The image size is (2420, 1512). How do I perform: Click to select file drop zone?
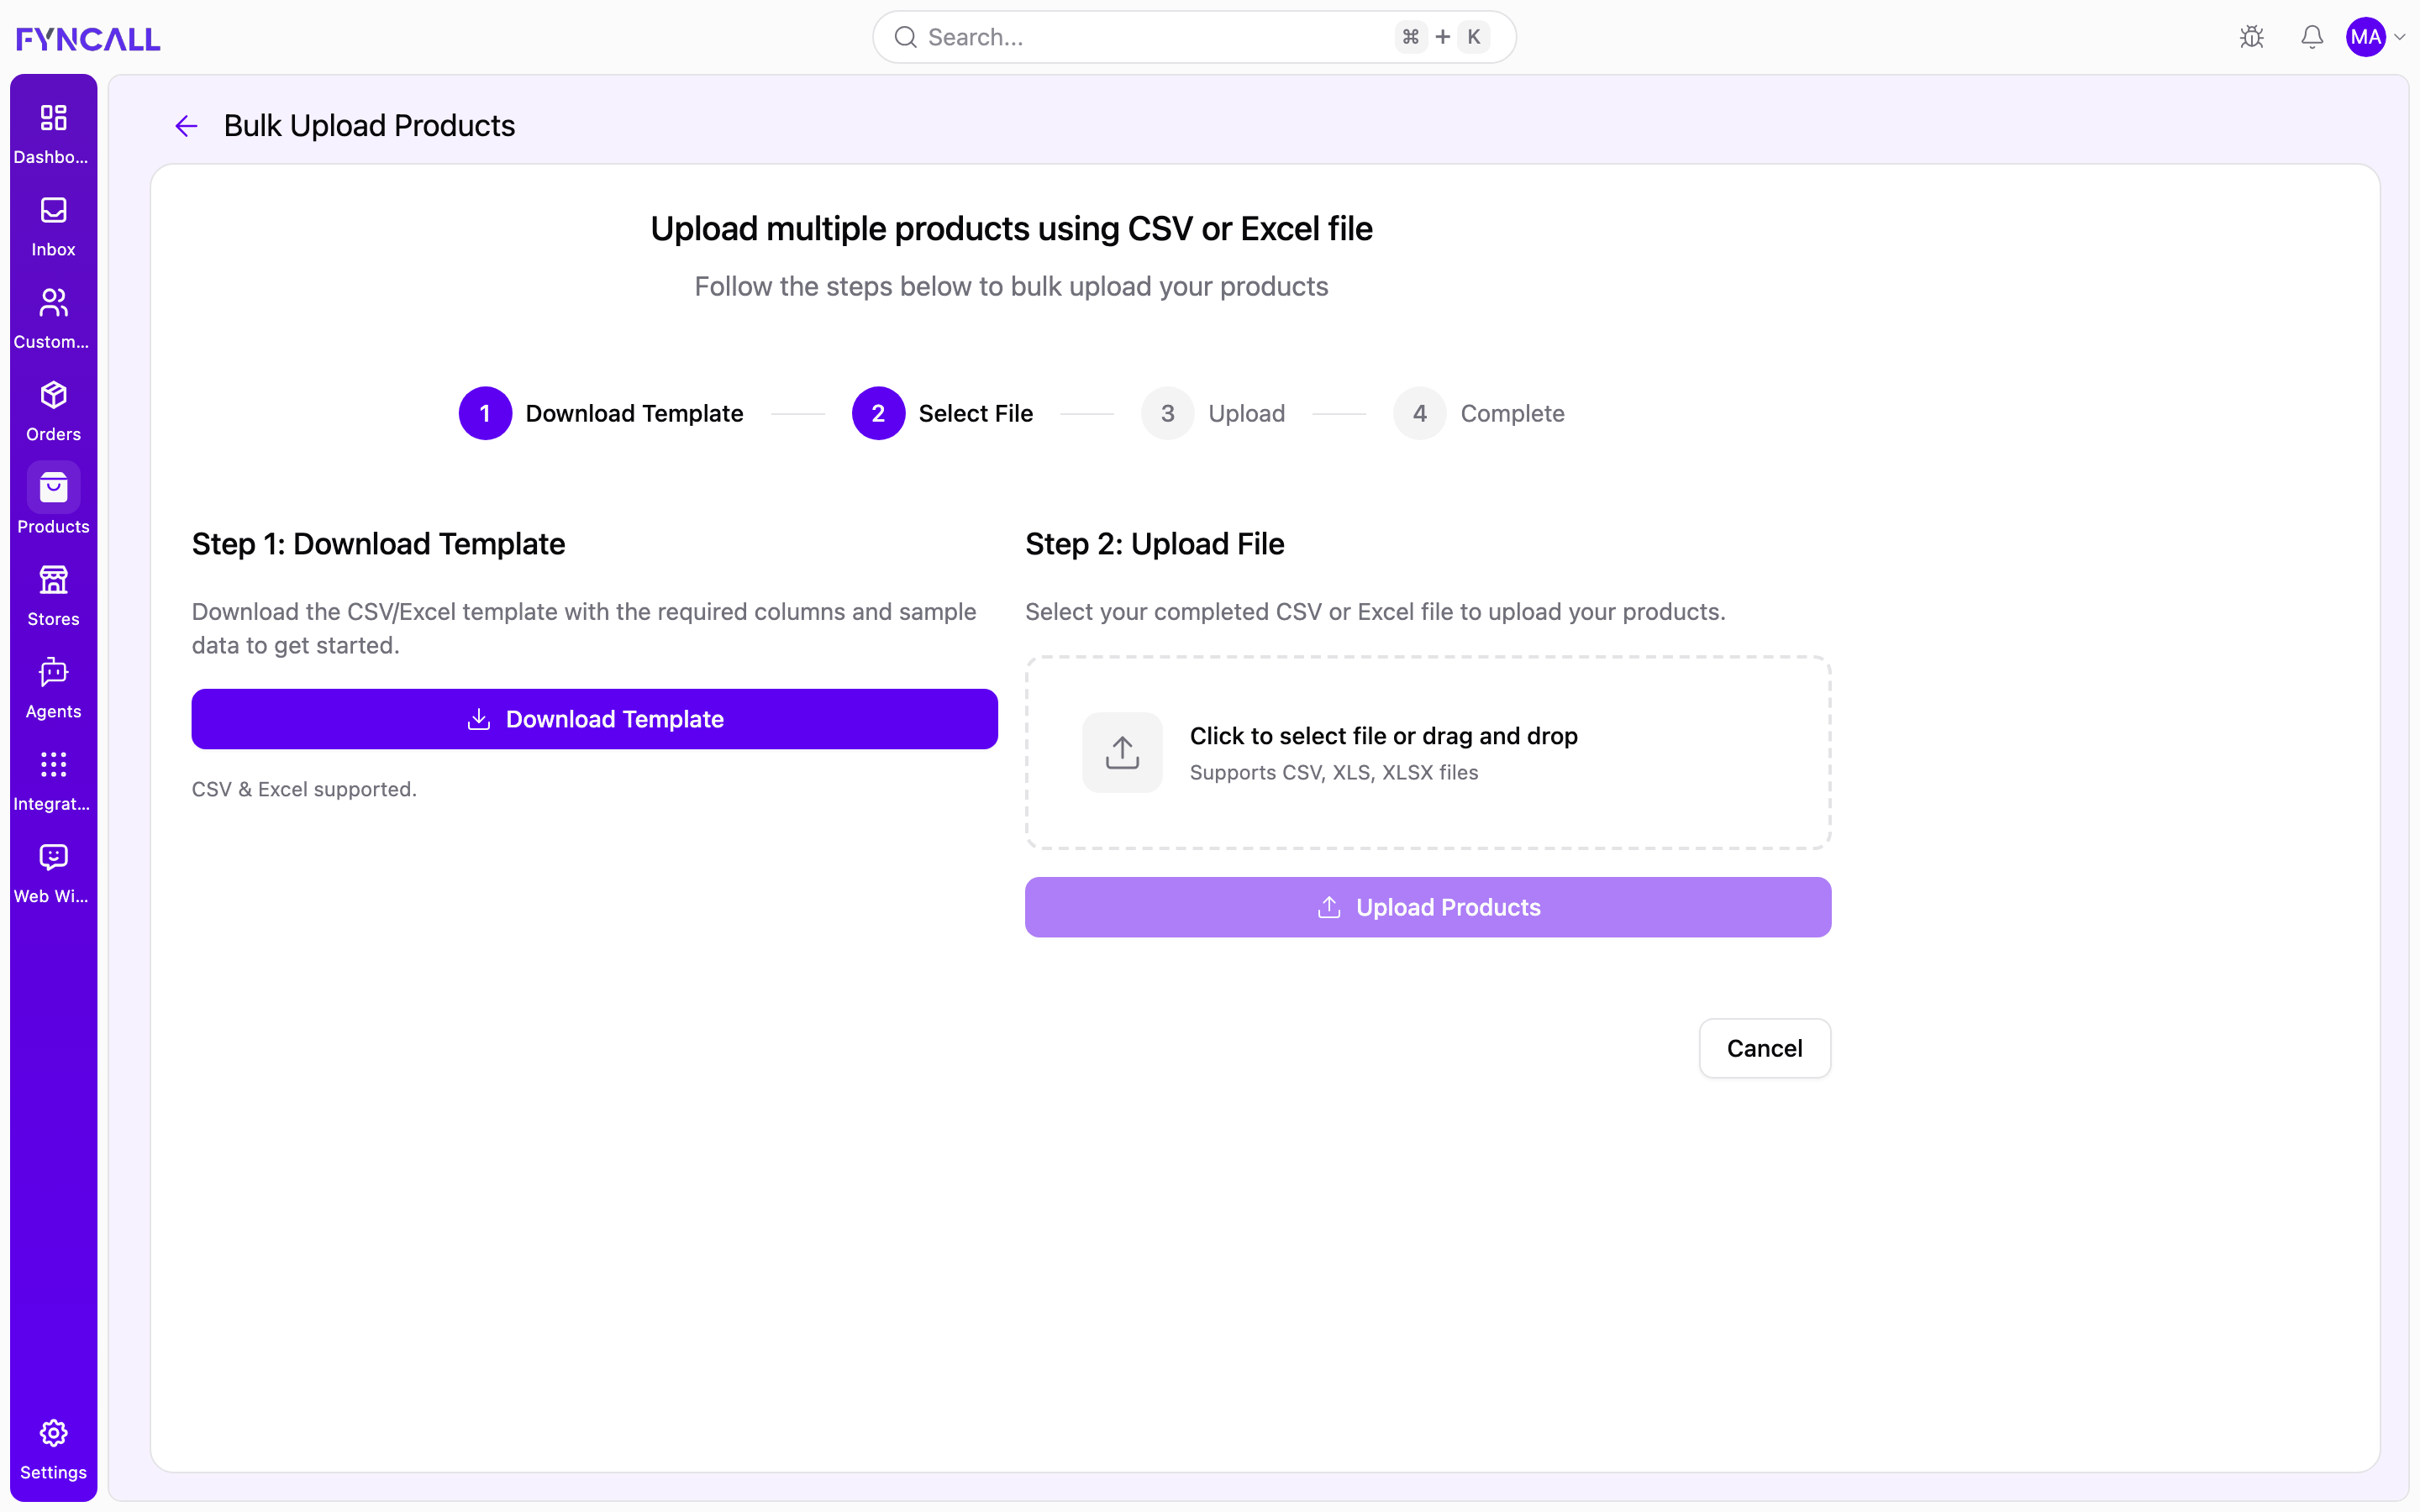pos(1428,753)
